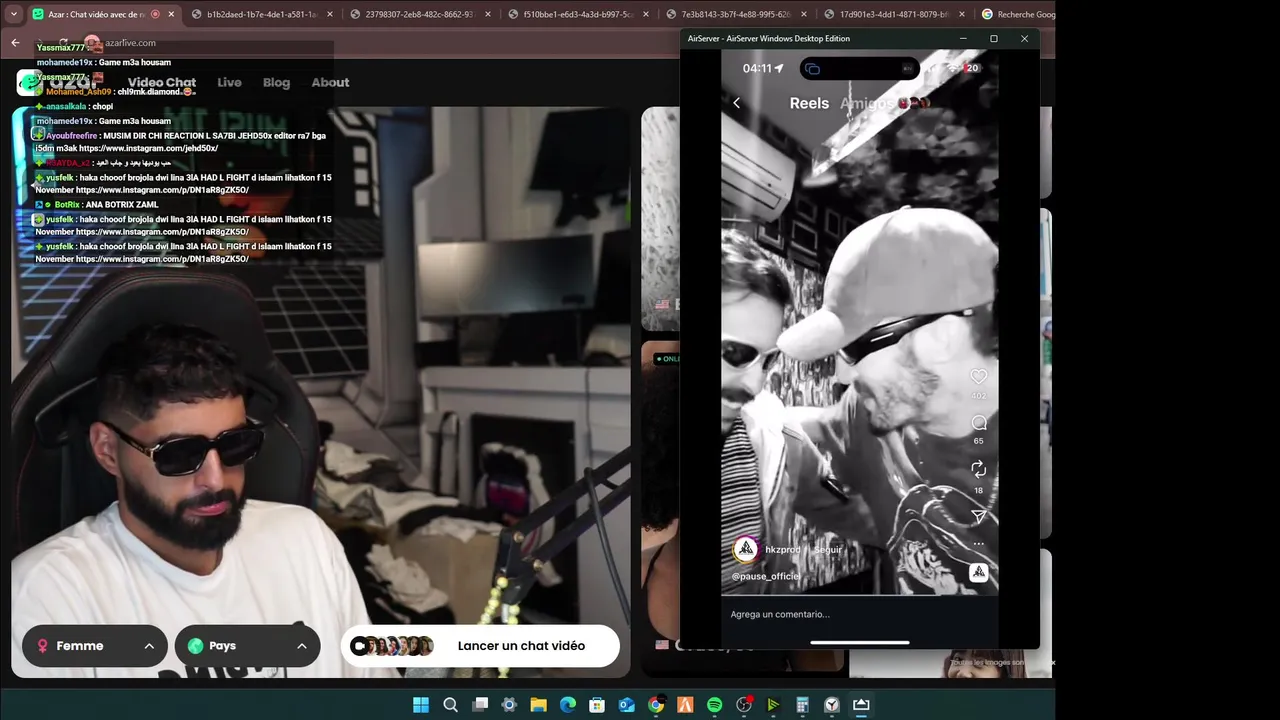Image resolution: width=1280 pixels, height=720 pixels.
Task: Close the Azar chat video tab
Action: [x=171, y=14]
